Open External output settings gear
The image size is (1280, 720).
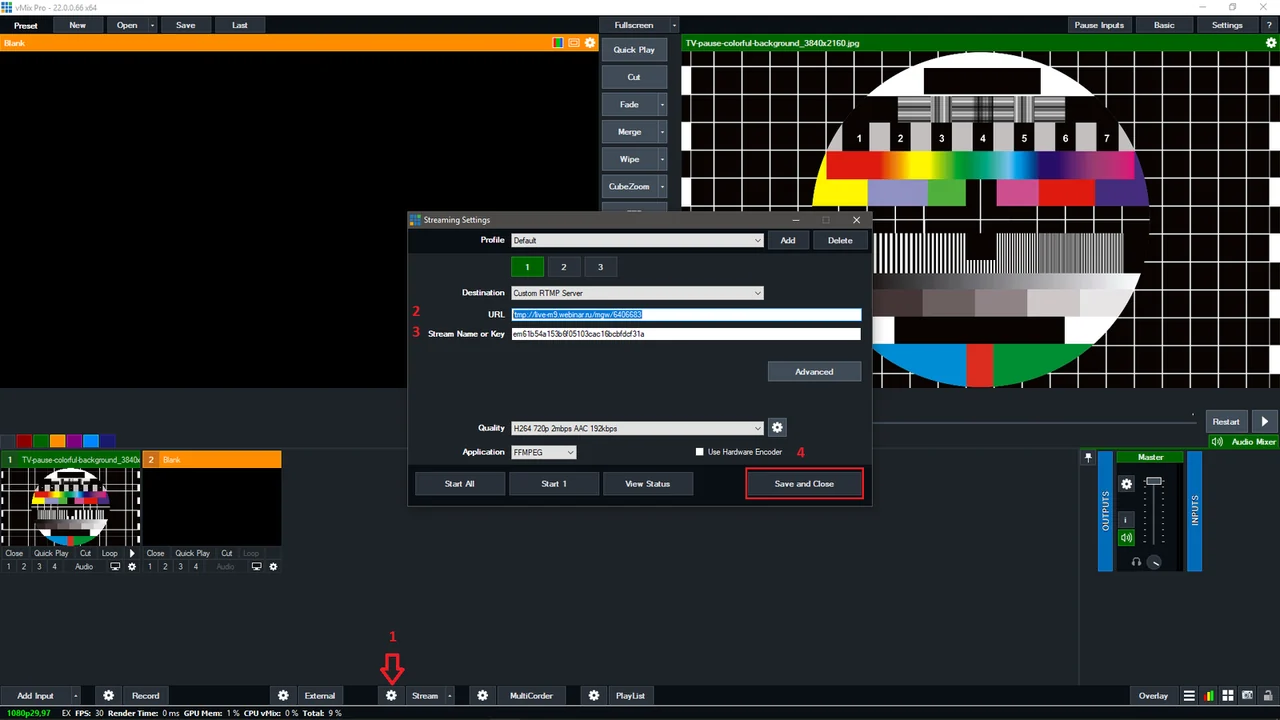point(283,696)
